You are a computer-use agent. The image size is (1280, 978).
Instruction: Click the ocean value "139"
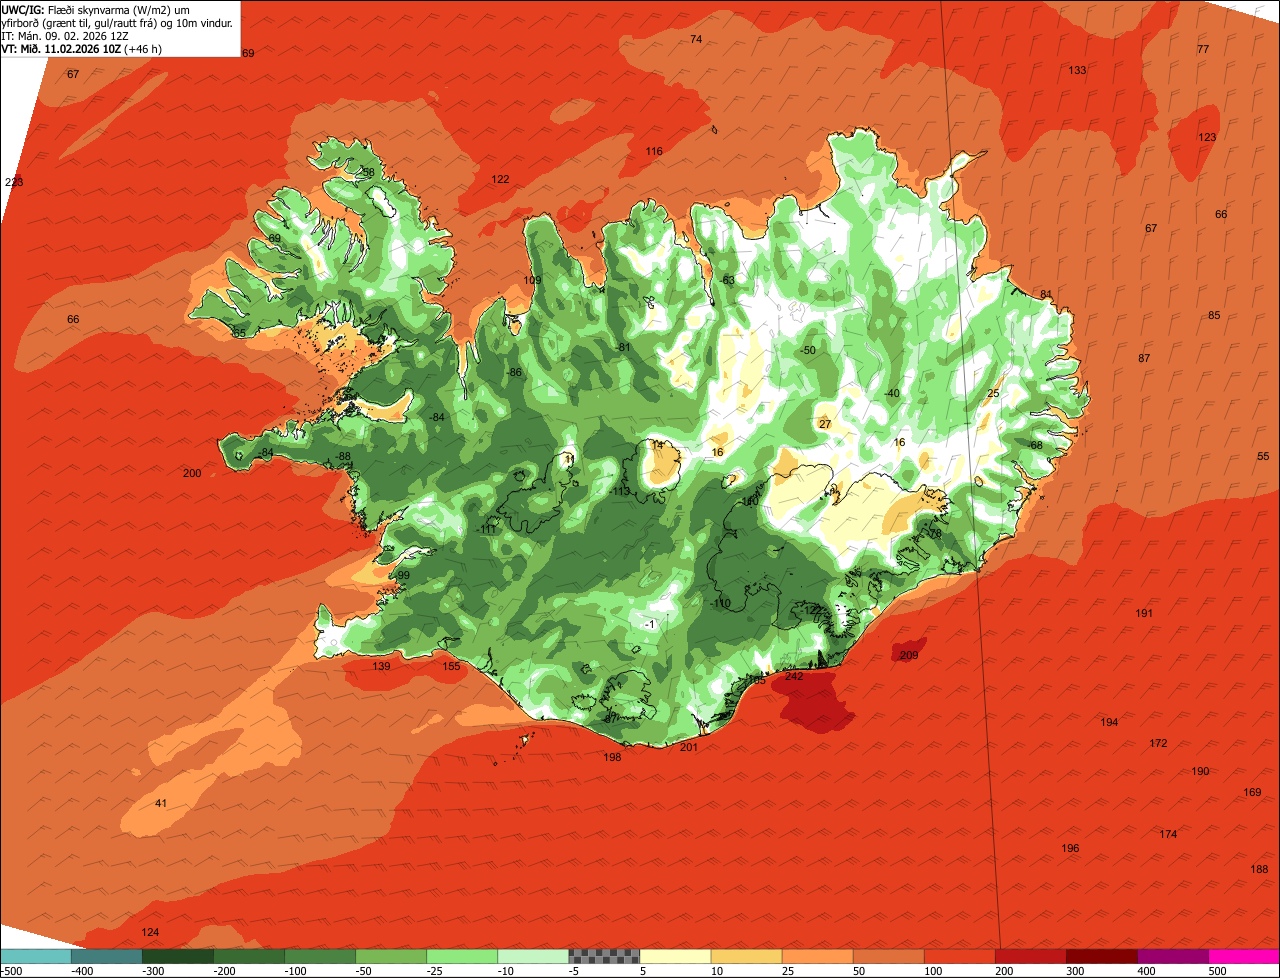coord(381,666)
